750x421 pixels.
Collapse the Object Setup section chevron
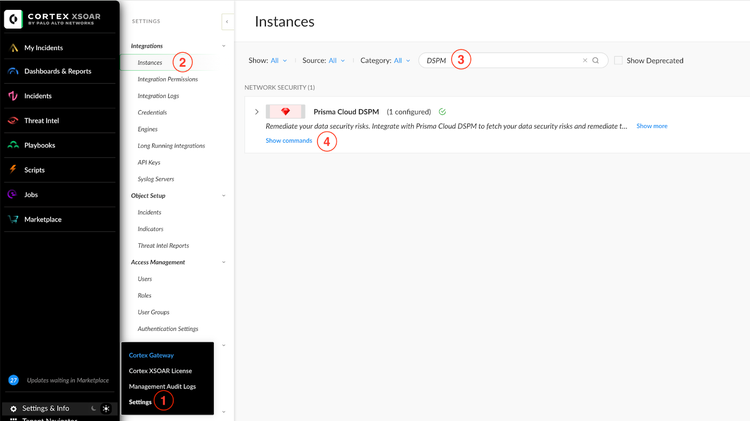click(x=223, y=196)
